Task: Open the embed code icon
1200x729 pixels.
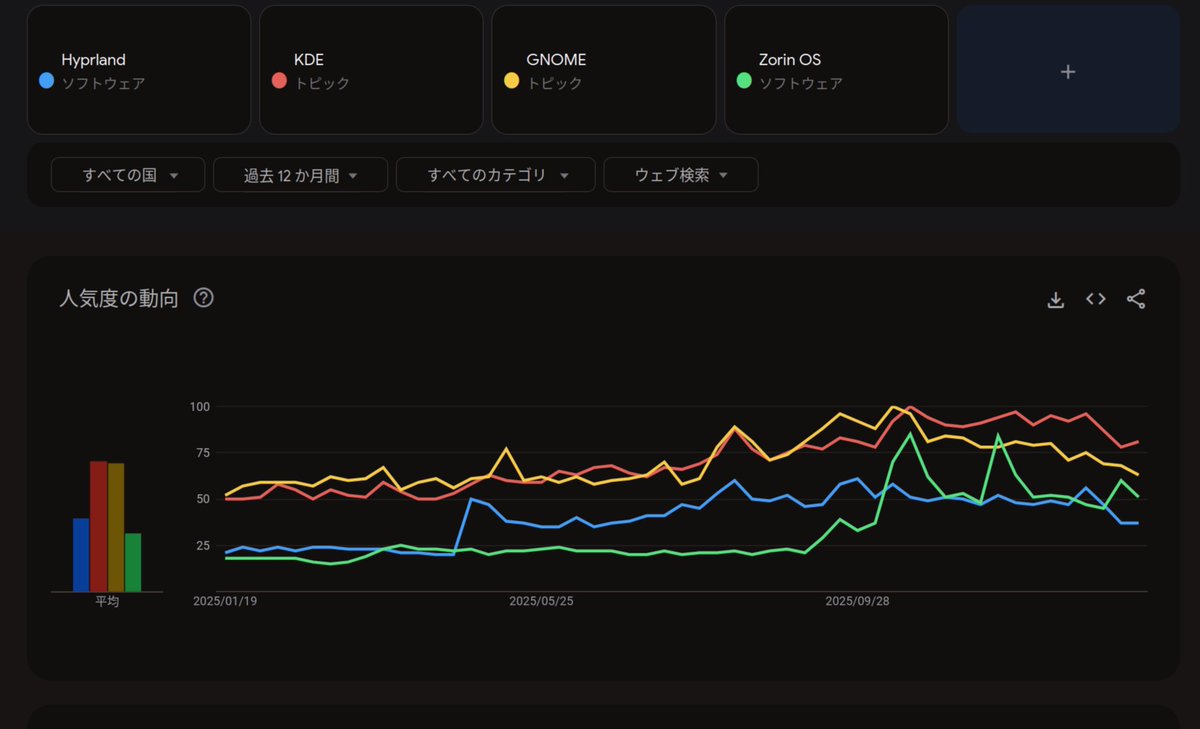Action: pyautogui.click(x=1096, y=299)
